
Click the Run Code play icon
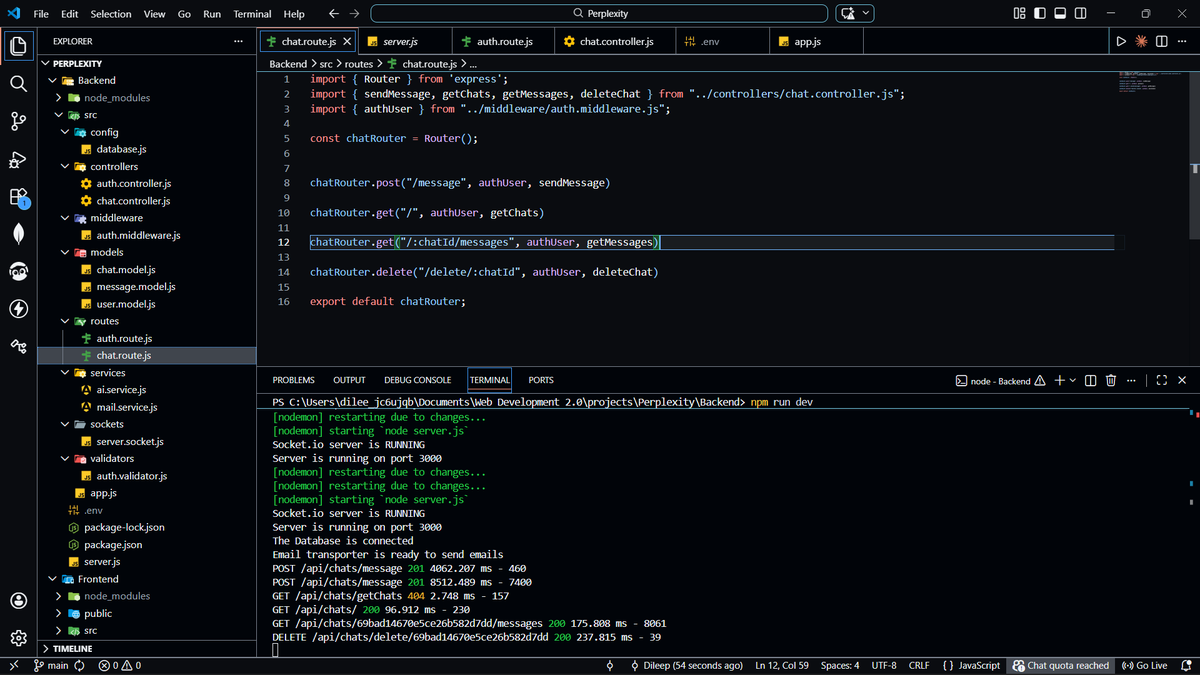tap(1121, 41)
